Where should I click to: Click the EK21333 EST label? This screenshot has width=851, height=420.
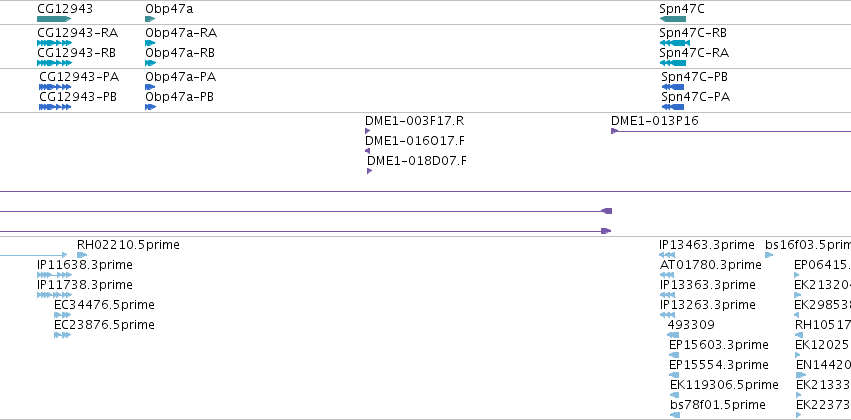click(823, 385)
